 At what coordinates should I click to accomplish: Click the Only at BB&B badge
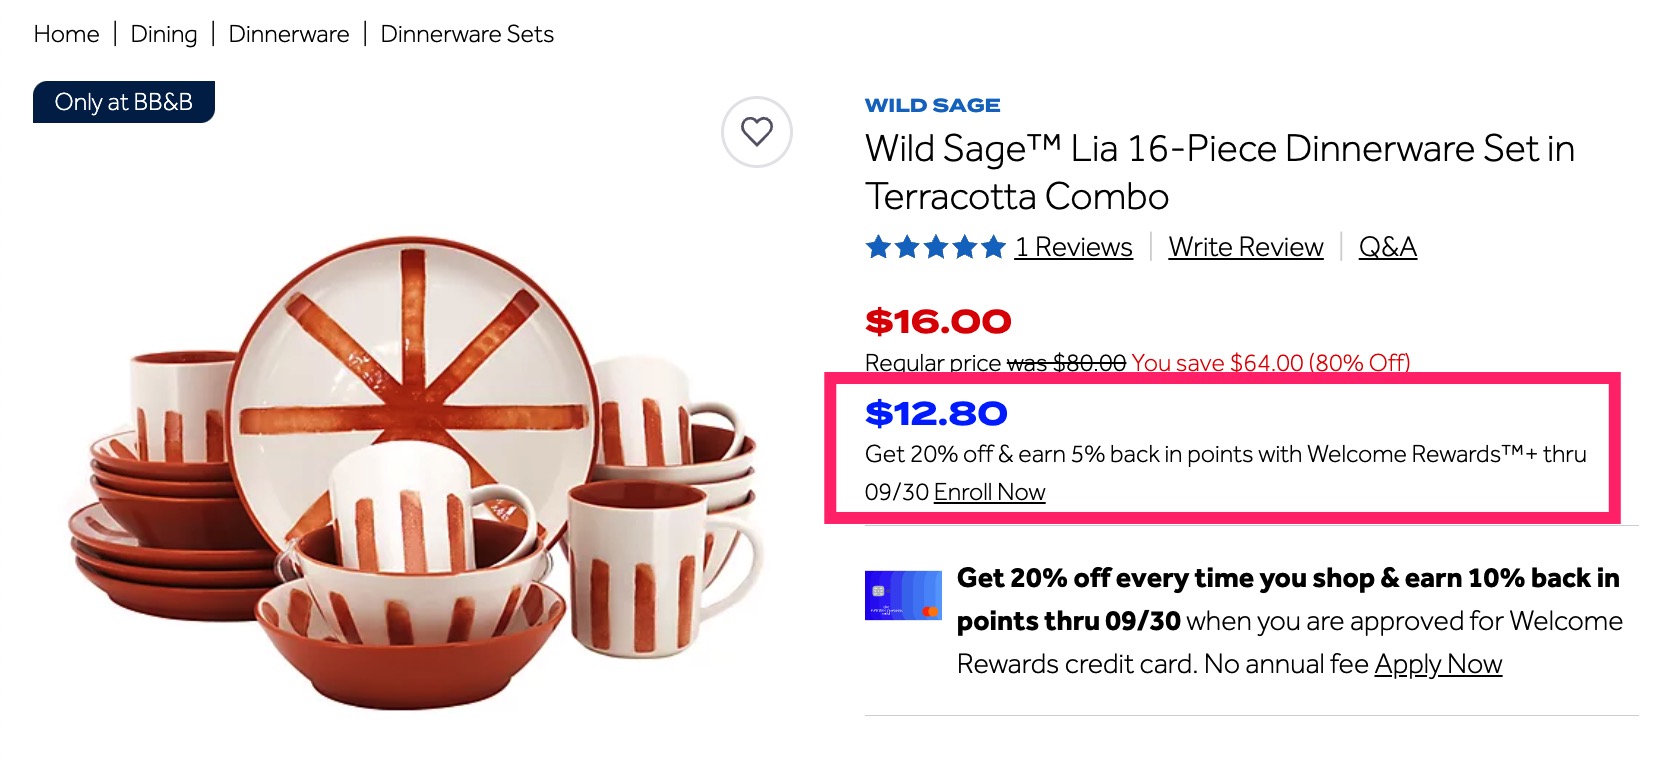coord(123,101)
